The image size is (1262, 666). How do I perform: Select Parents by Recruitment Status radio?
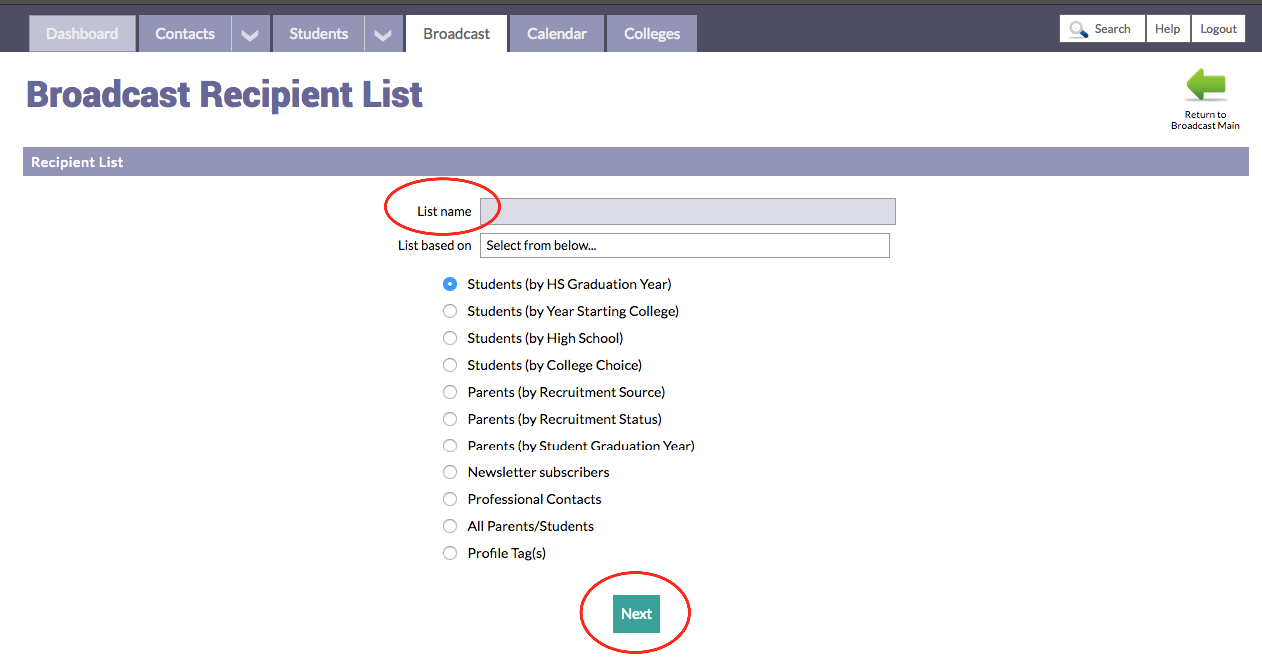450,419
